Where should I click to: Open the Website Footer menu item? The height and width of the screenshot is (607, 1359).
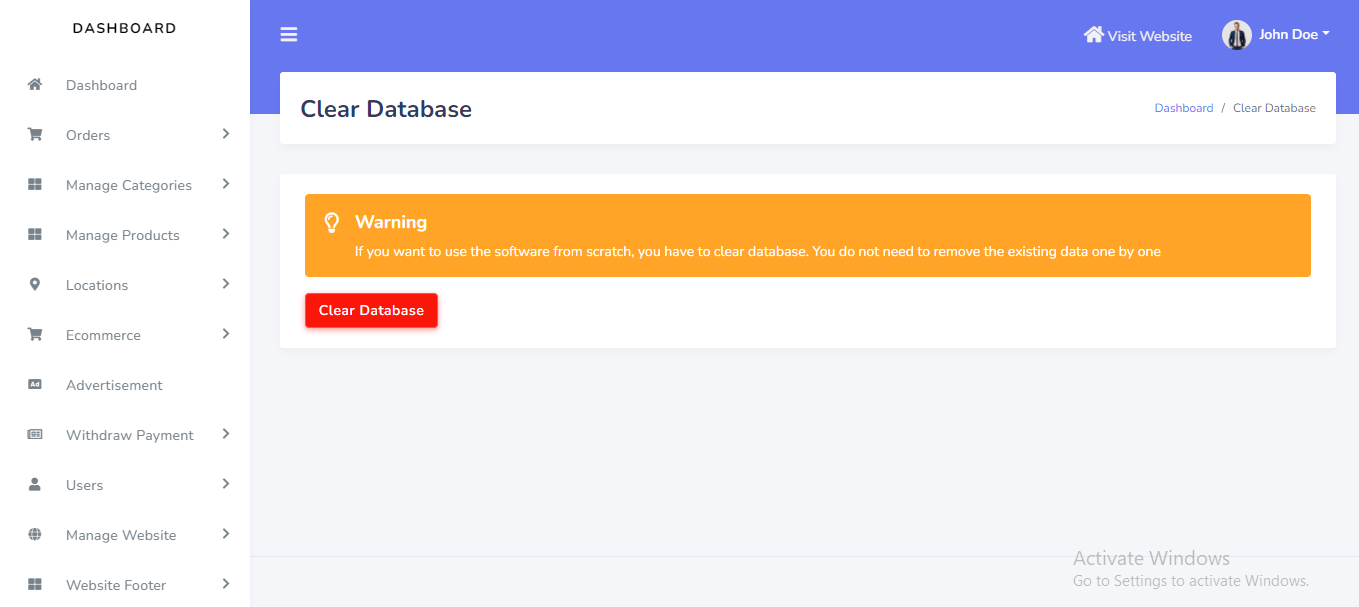click(x=116, y=585)
